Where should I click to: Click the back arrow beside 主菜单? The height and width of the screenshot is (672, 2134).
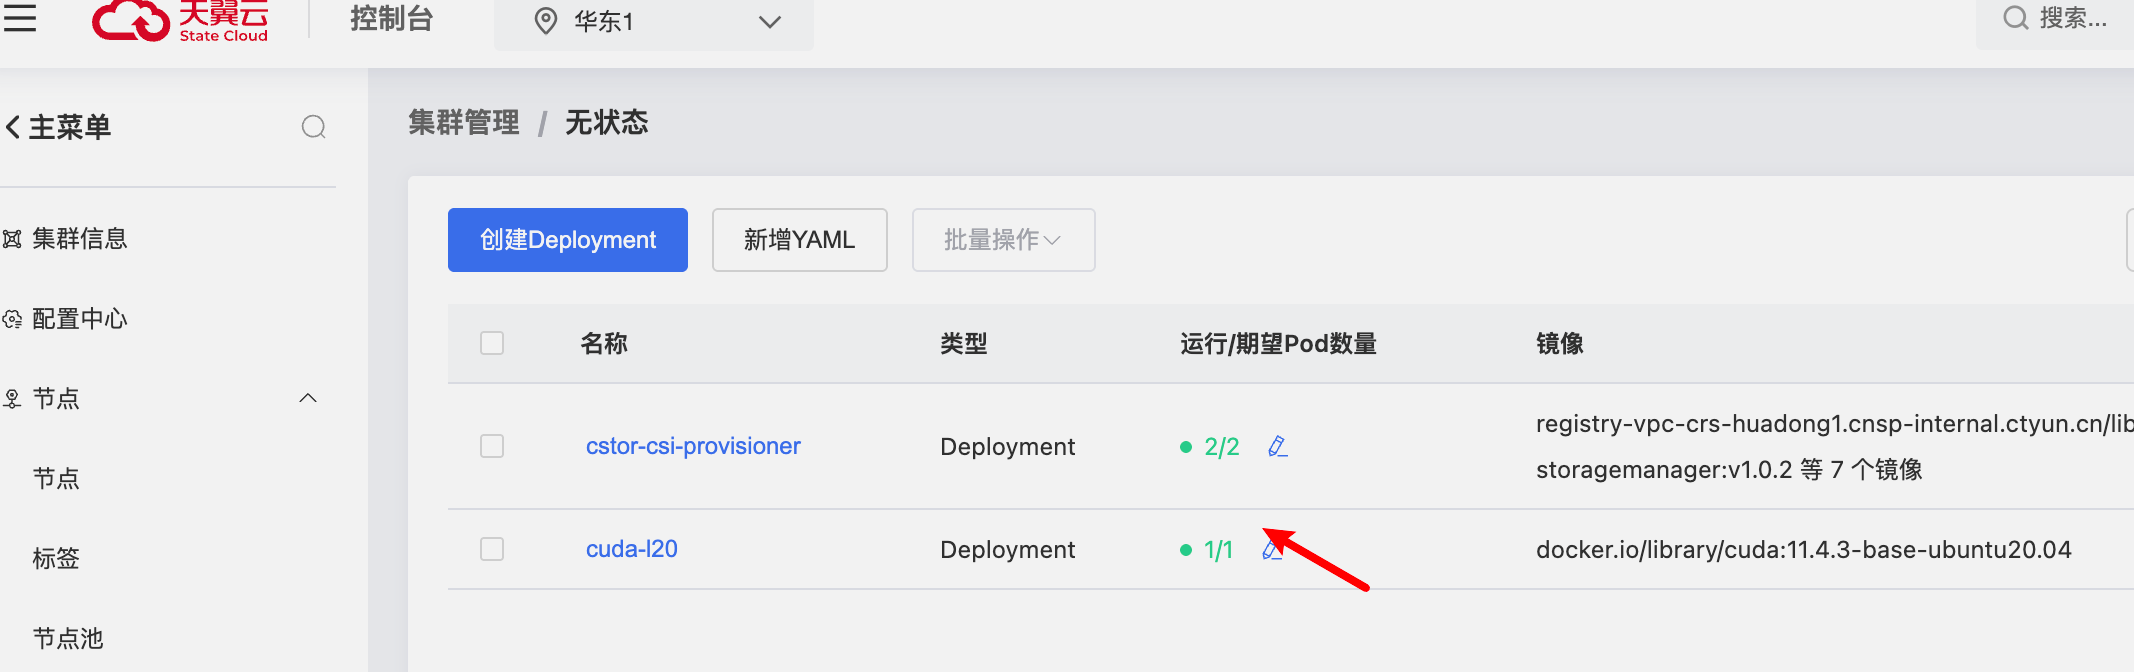[13, 127]
